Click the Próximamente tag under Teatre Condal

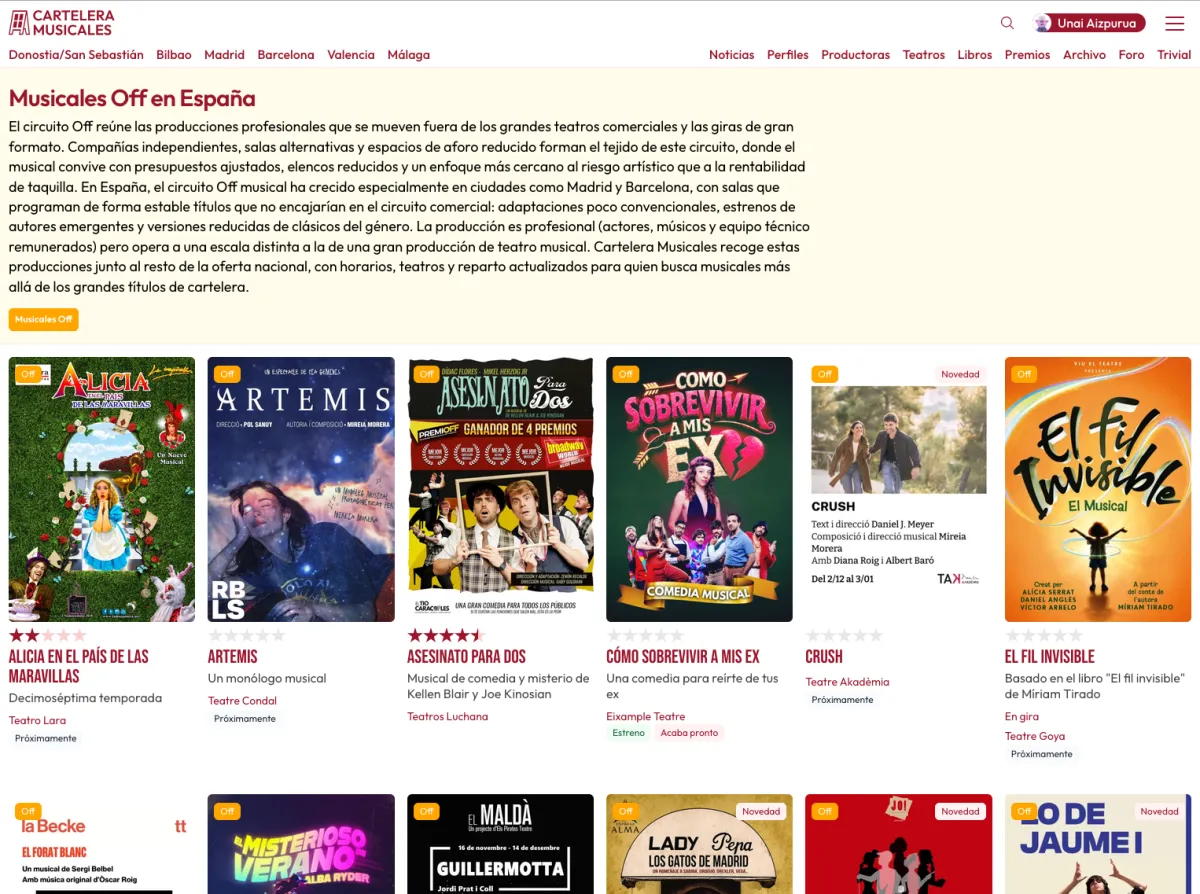tap(245, 718)
